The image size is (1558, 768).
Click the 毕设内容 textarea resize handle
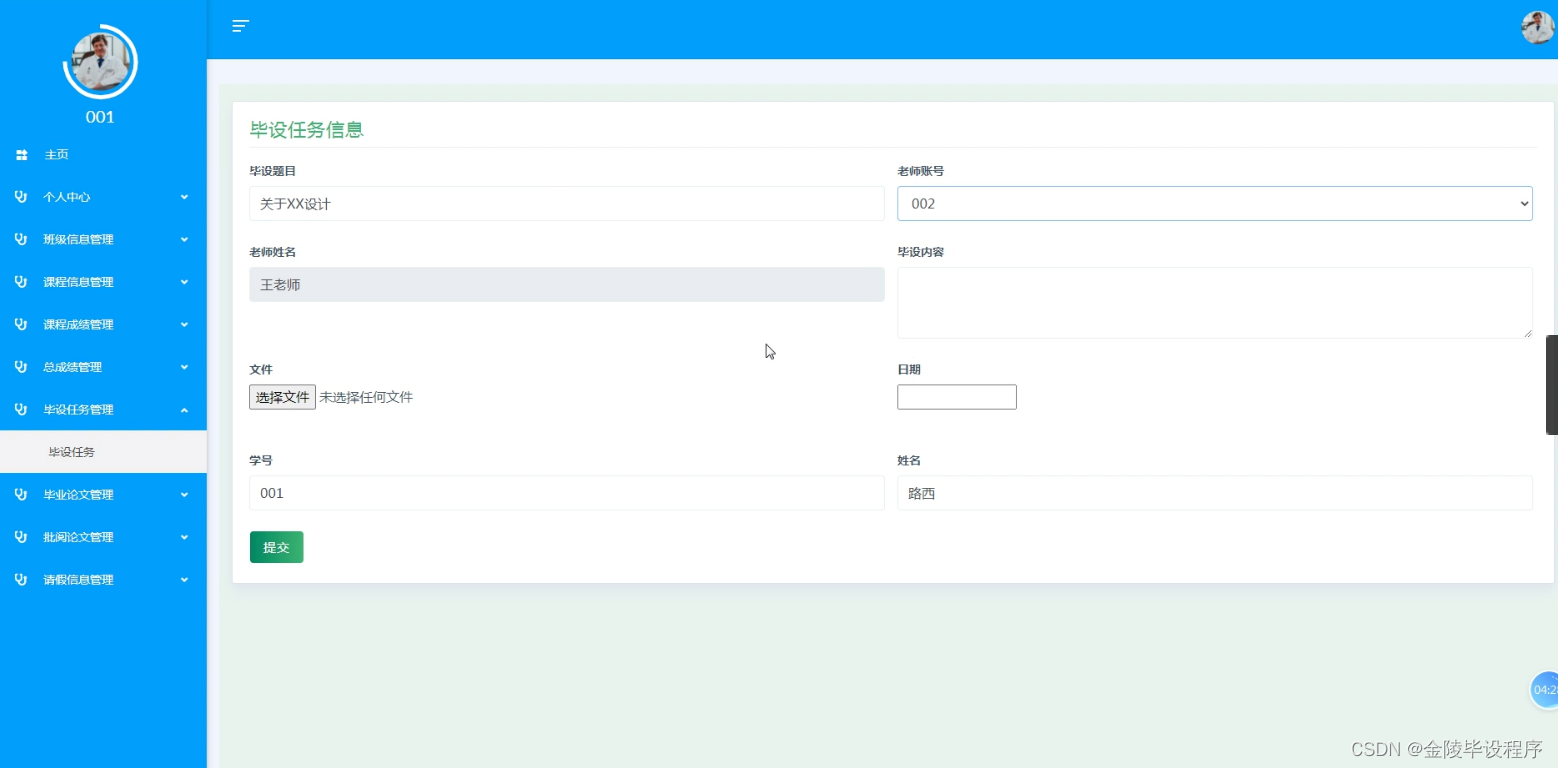click(1527, 332)
